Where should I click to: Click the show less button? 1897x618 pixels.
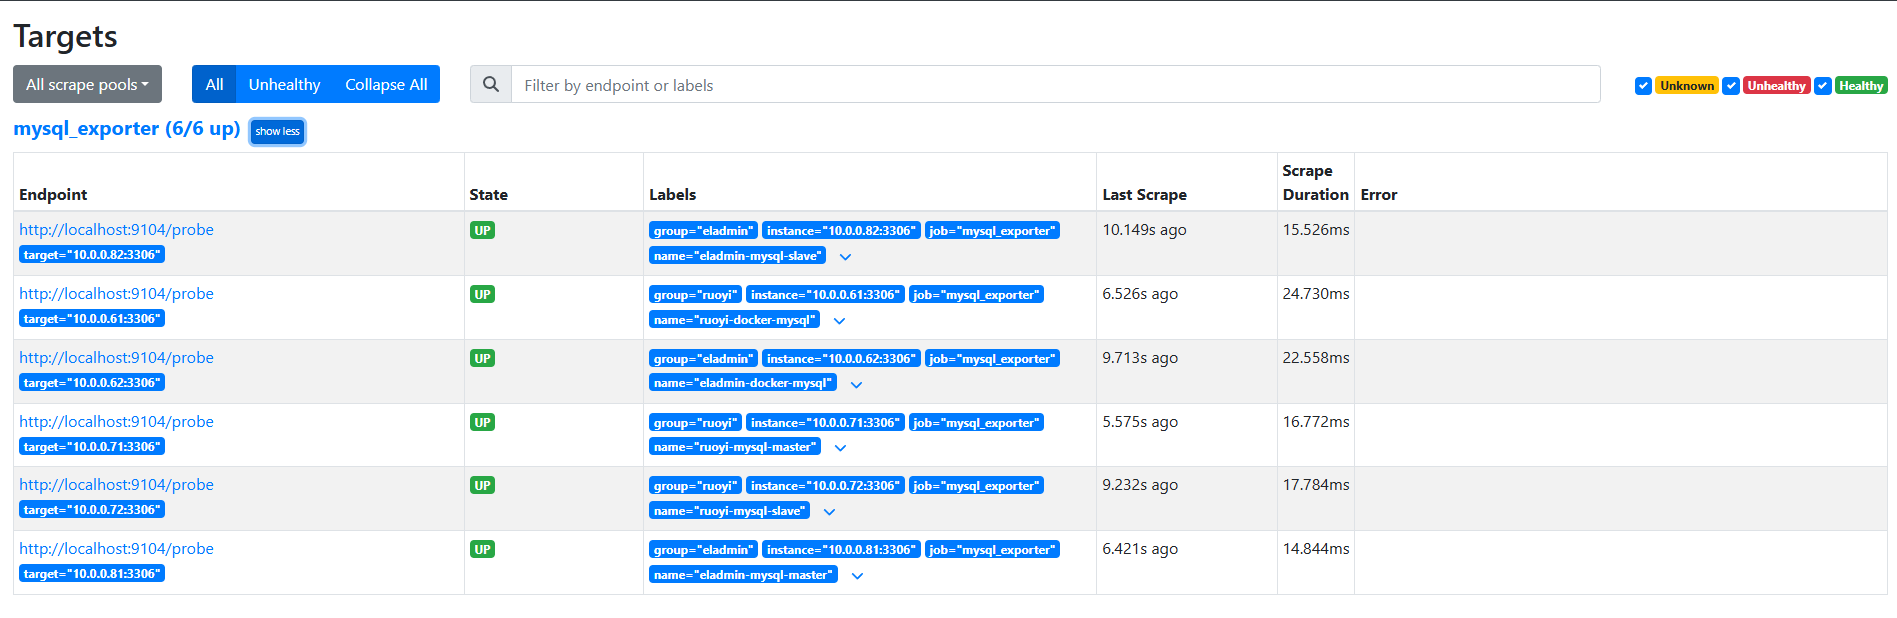pyautogui.click(x=277, y=132)
